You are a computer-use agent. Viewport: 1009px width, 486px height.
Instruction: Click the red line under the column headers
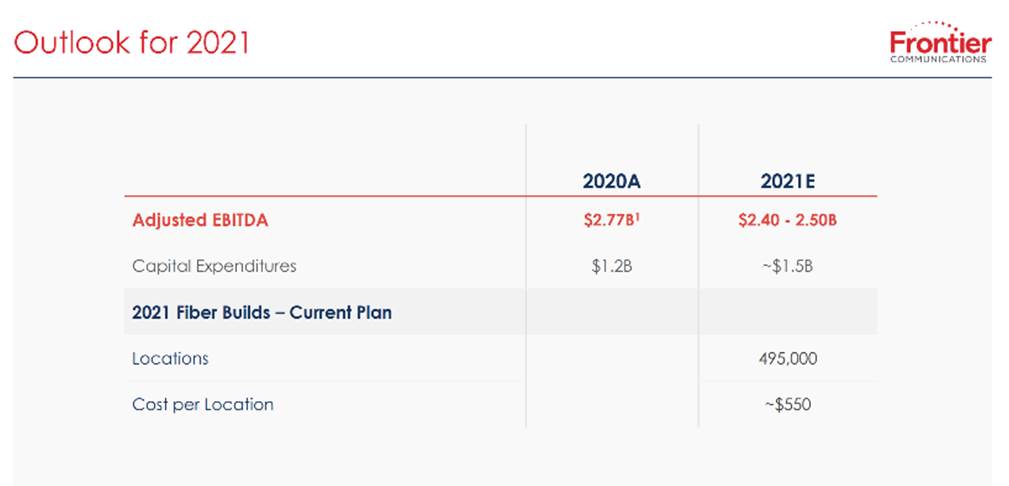click(x=500, y=196)
